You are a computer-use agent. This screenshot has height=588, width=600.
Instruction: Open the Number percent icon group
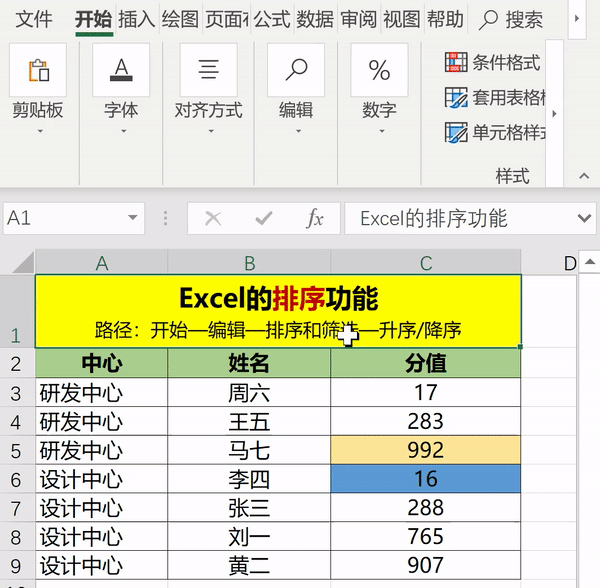tap(379, 70)
